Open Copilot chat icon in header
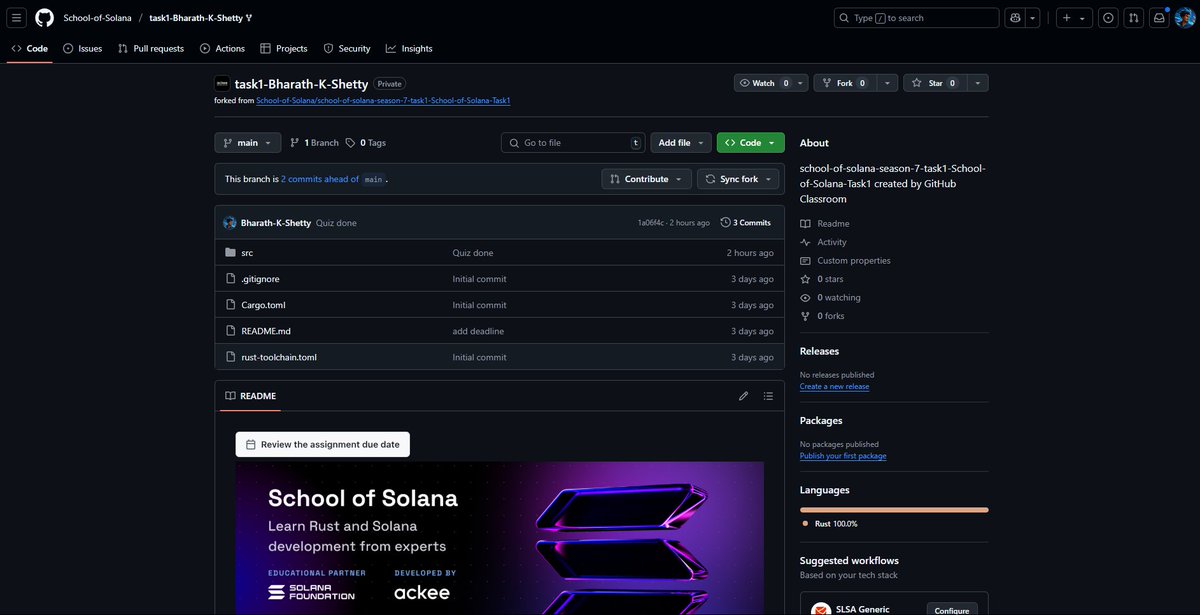This screenshot has height=615, width=1200. 1015,18
